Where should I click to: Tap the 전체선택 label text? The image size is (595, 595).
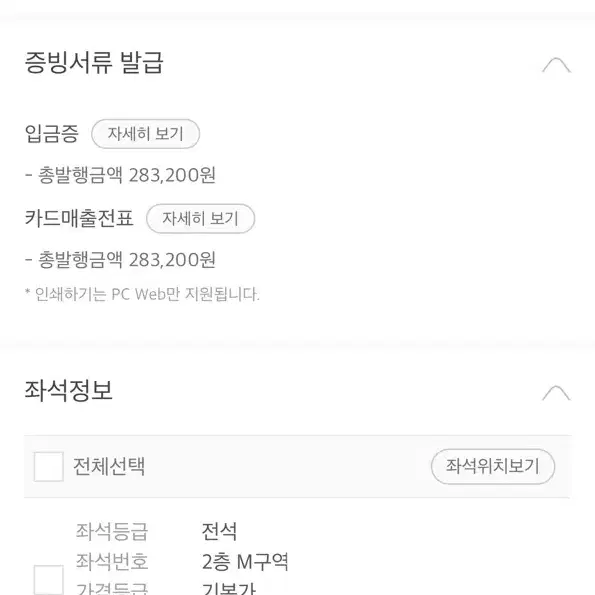point(109,466)
